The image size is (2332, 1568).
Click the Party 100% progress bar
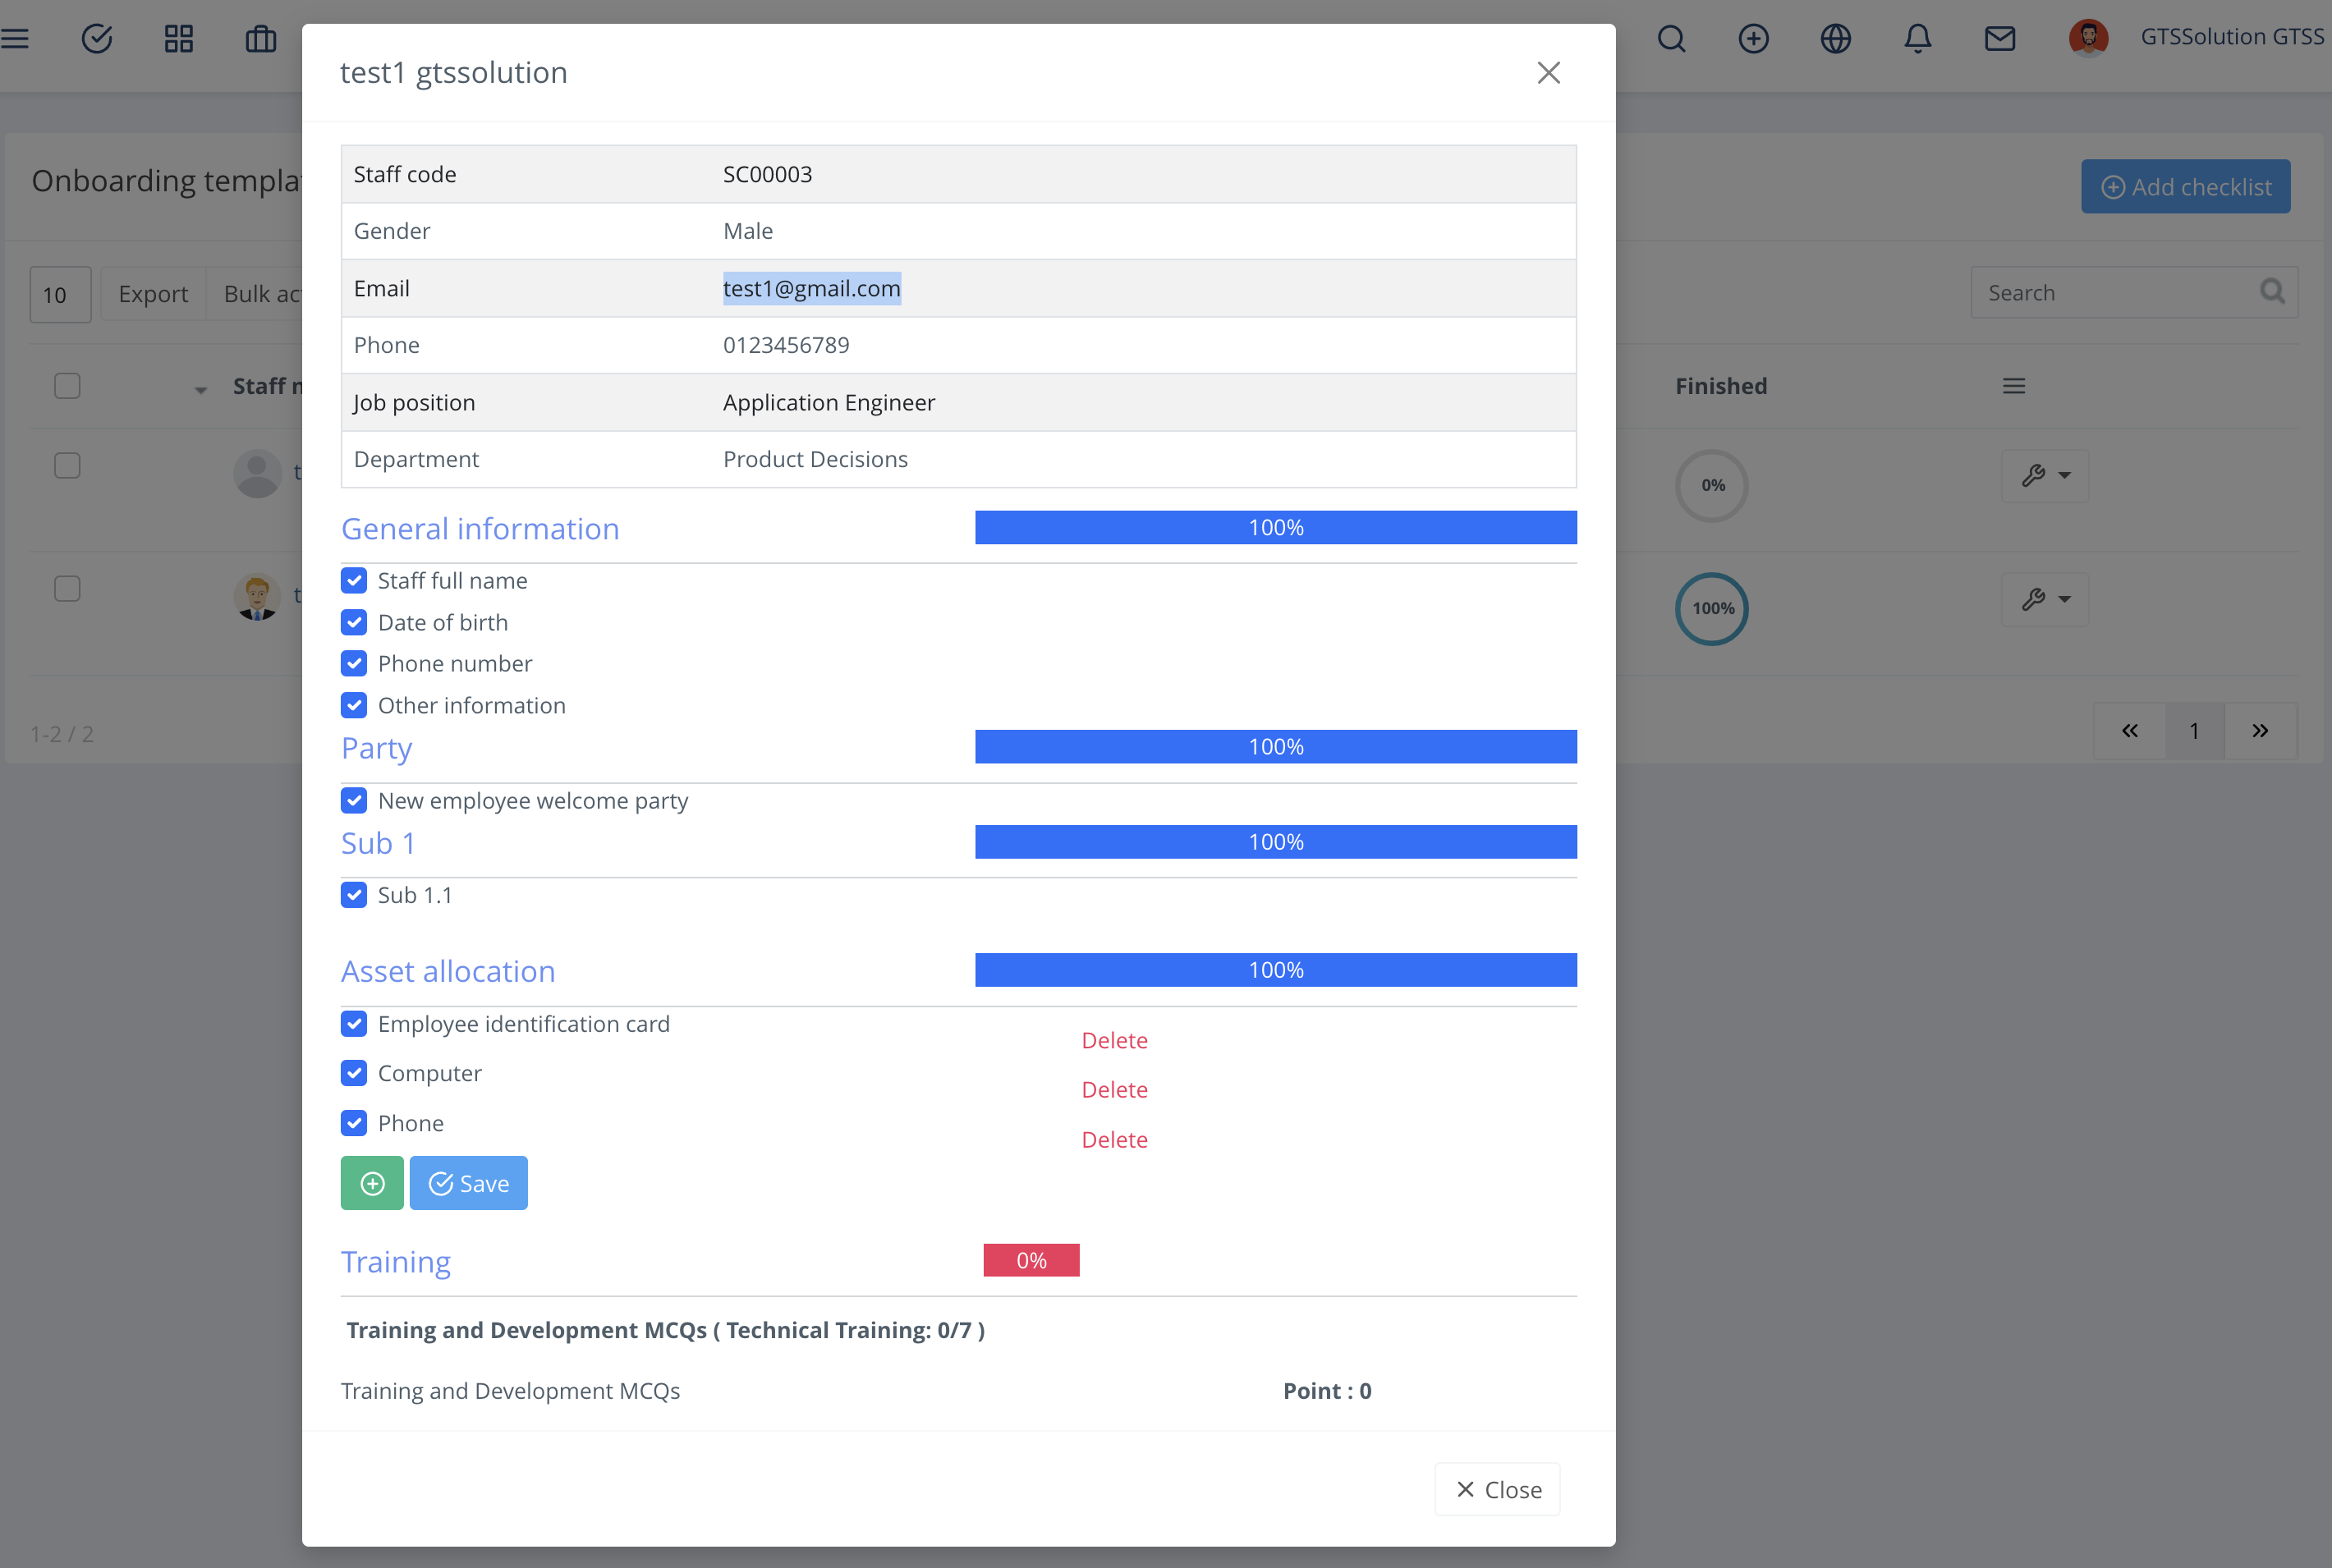coord(1276,747)
